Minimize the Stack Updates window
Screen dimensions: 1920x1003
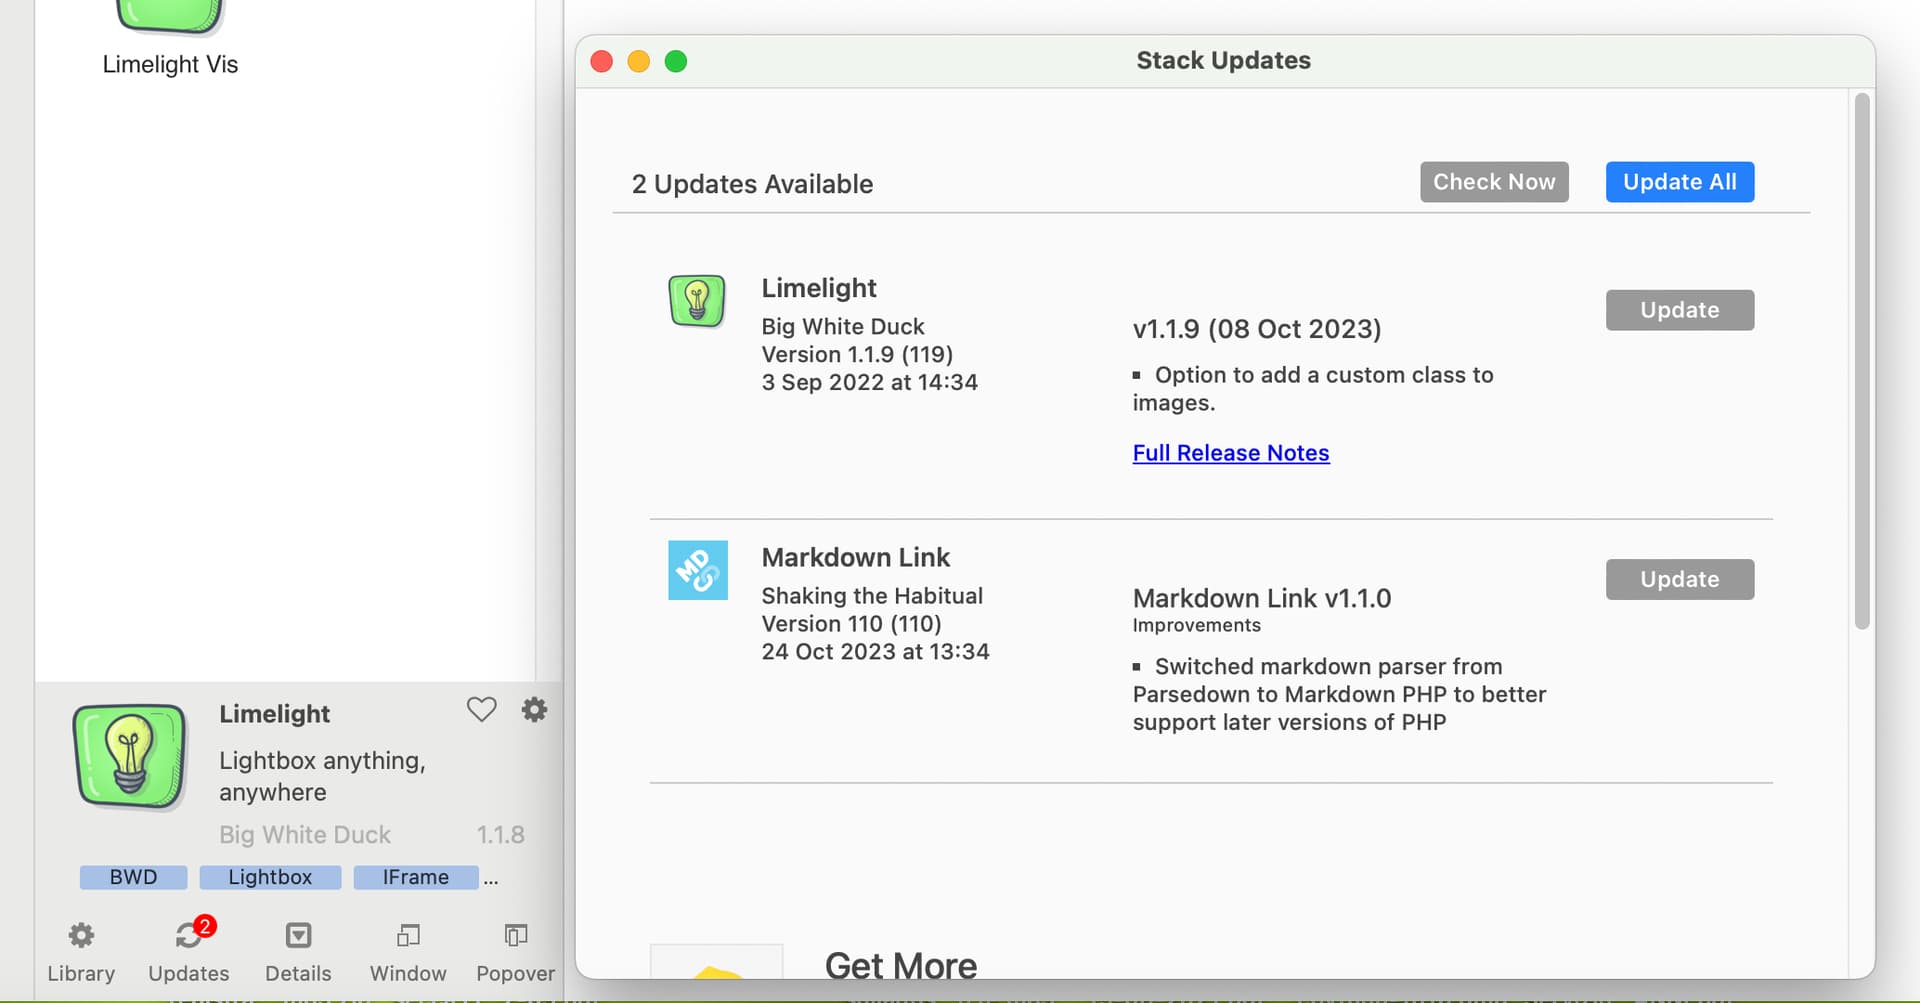tap(639, 61)
